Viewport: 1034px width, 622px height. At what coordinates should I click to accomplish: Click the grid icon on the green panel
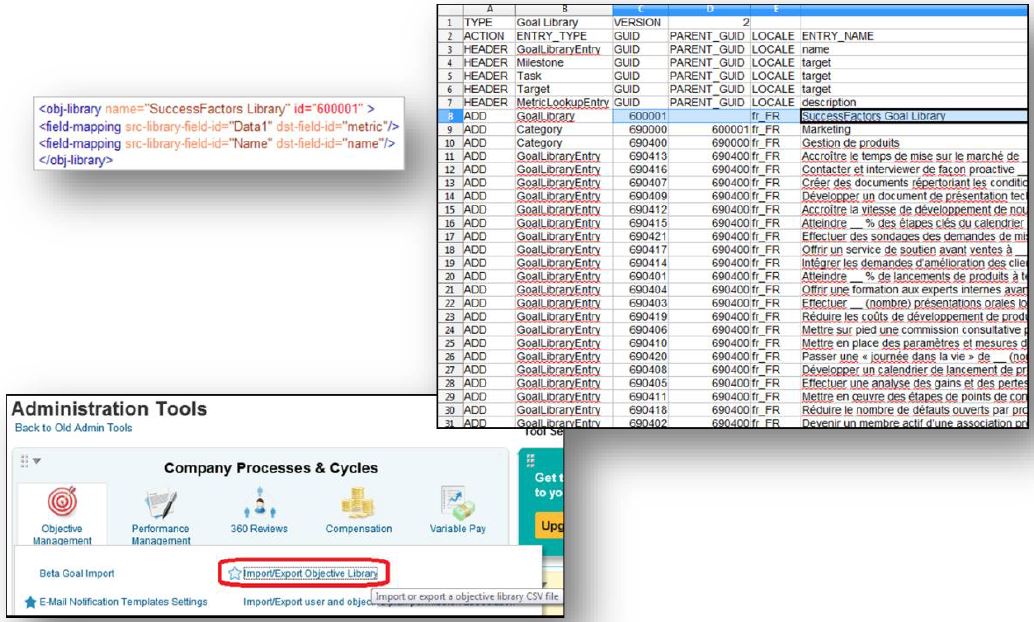[530, 460]
